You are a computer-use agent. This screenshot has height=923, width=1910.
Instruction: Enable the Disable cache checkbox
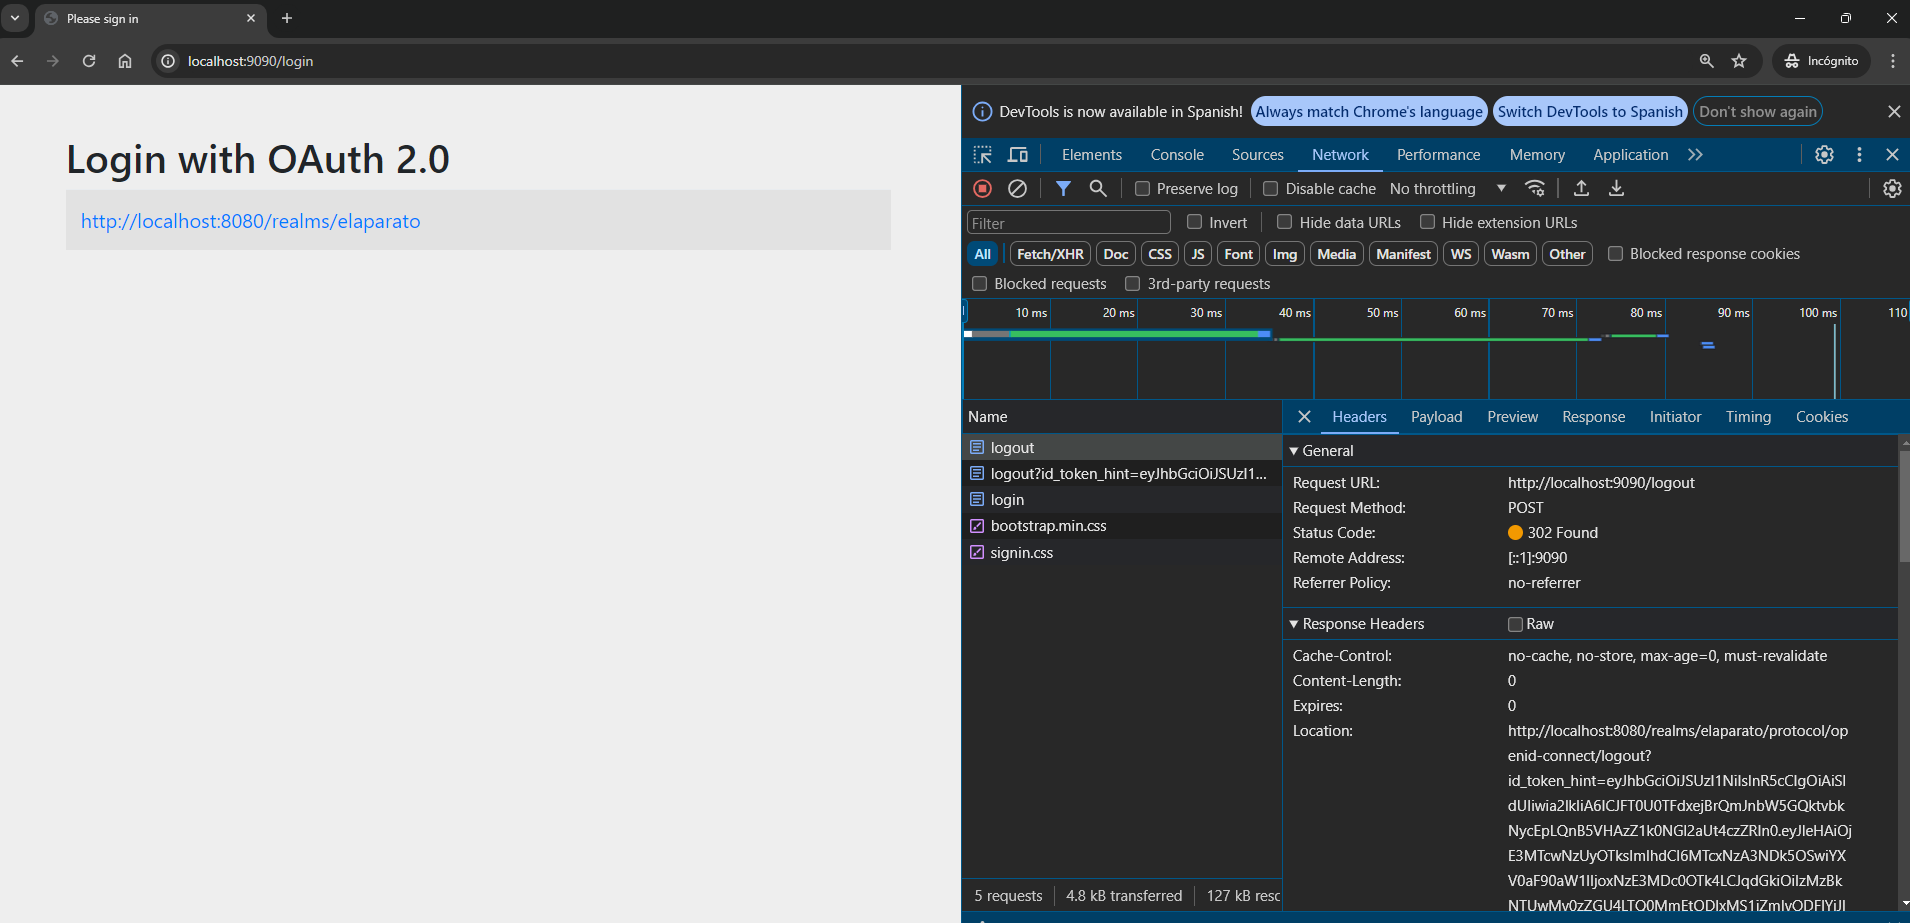(x=1270, y=188)
